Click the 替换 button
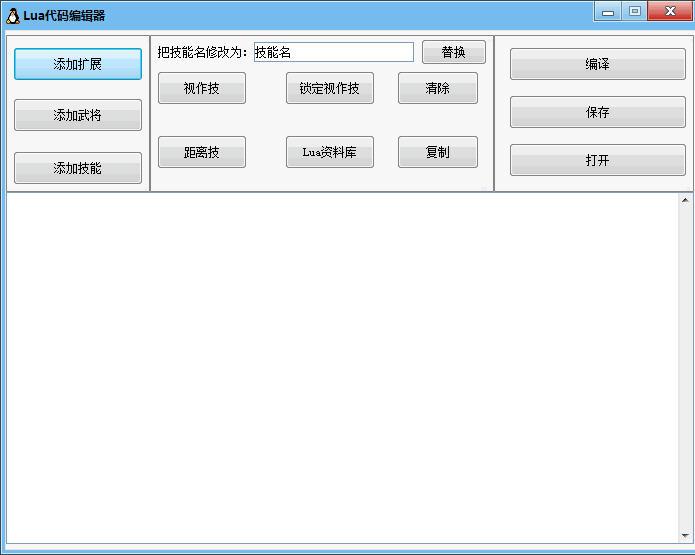The image size is (695, 555). (x=453, y=52)
